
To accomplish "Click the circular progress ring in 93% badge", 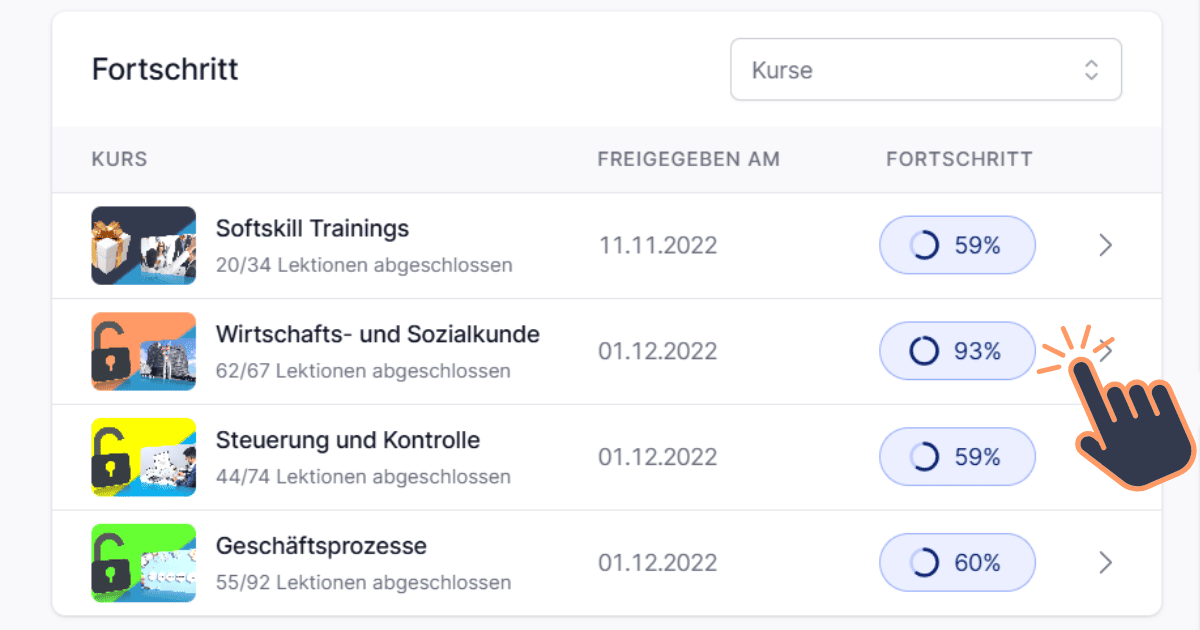I will (924, 351).
